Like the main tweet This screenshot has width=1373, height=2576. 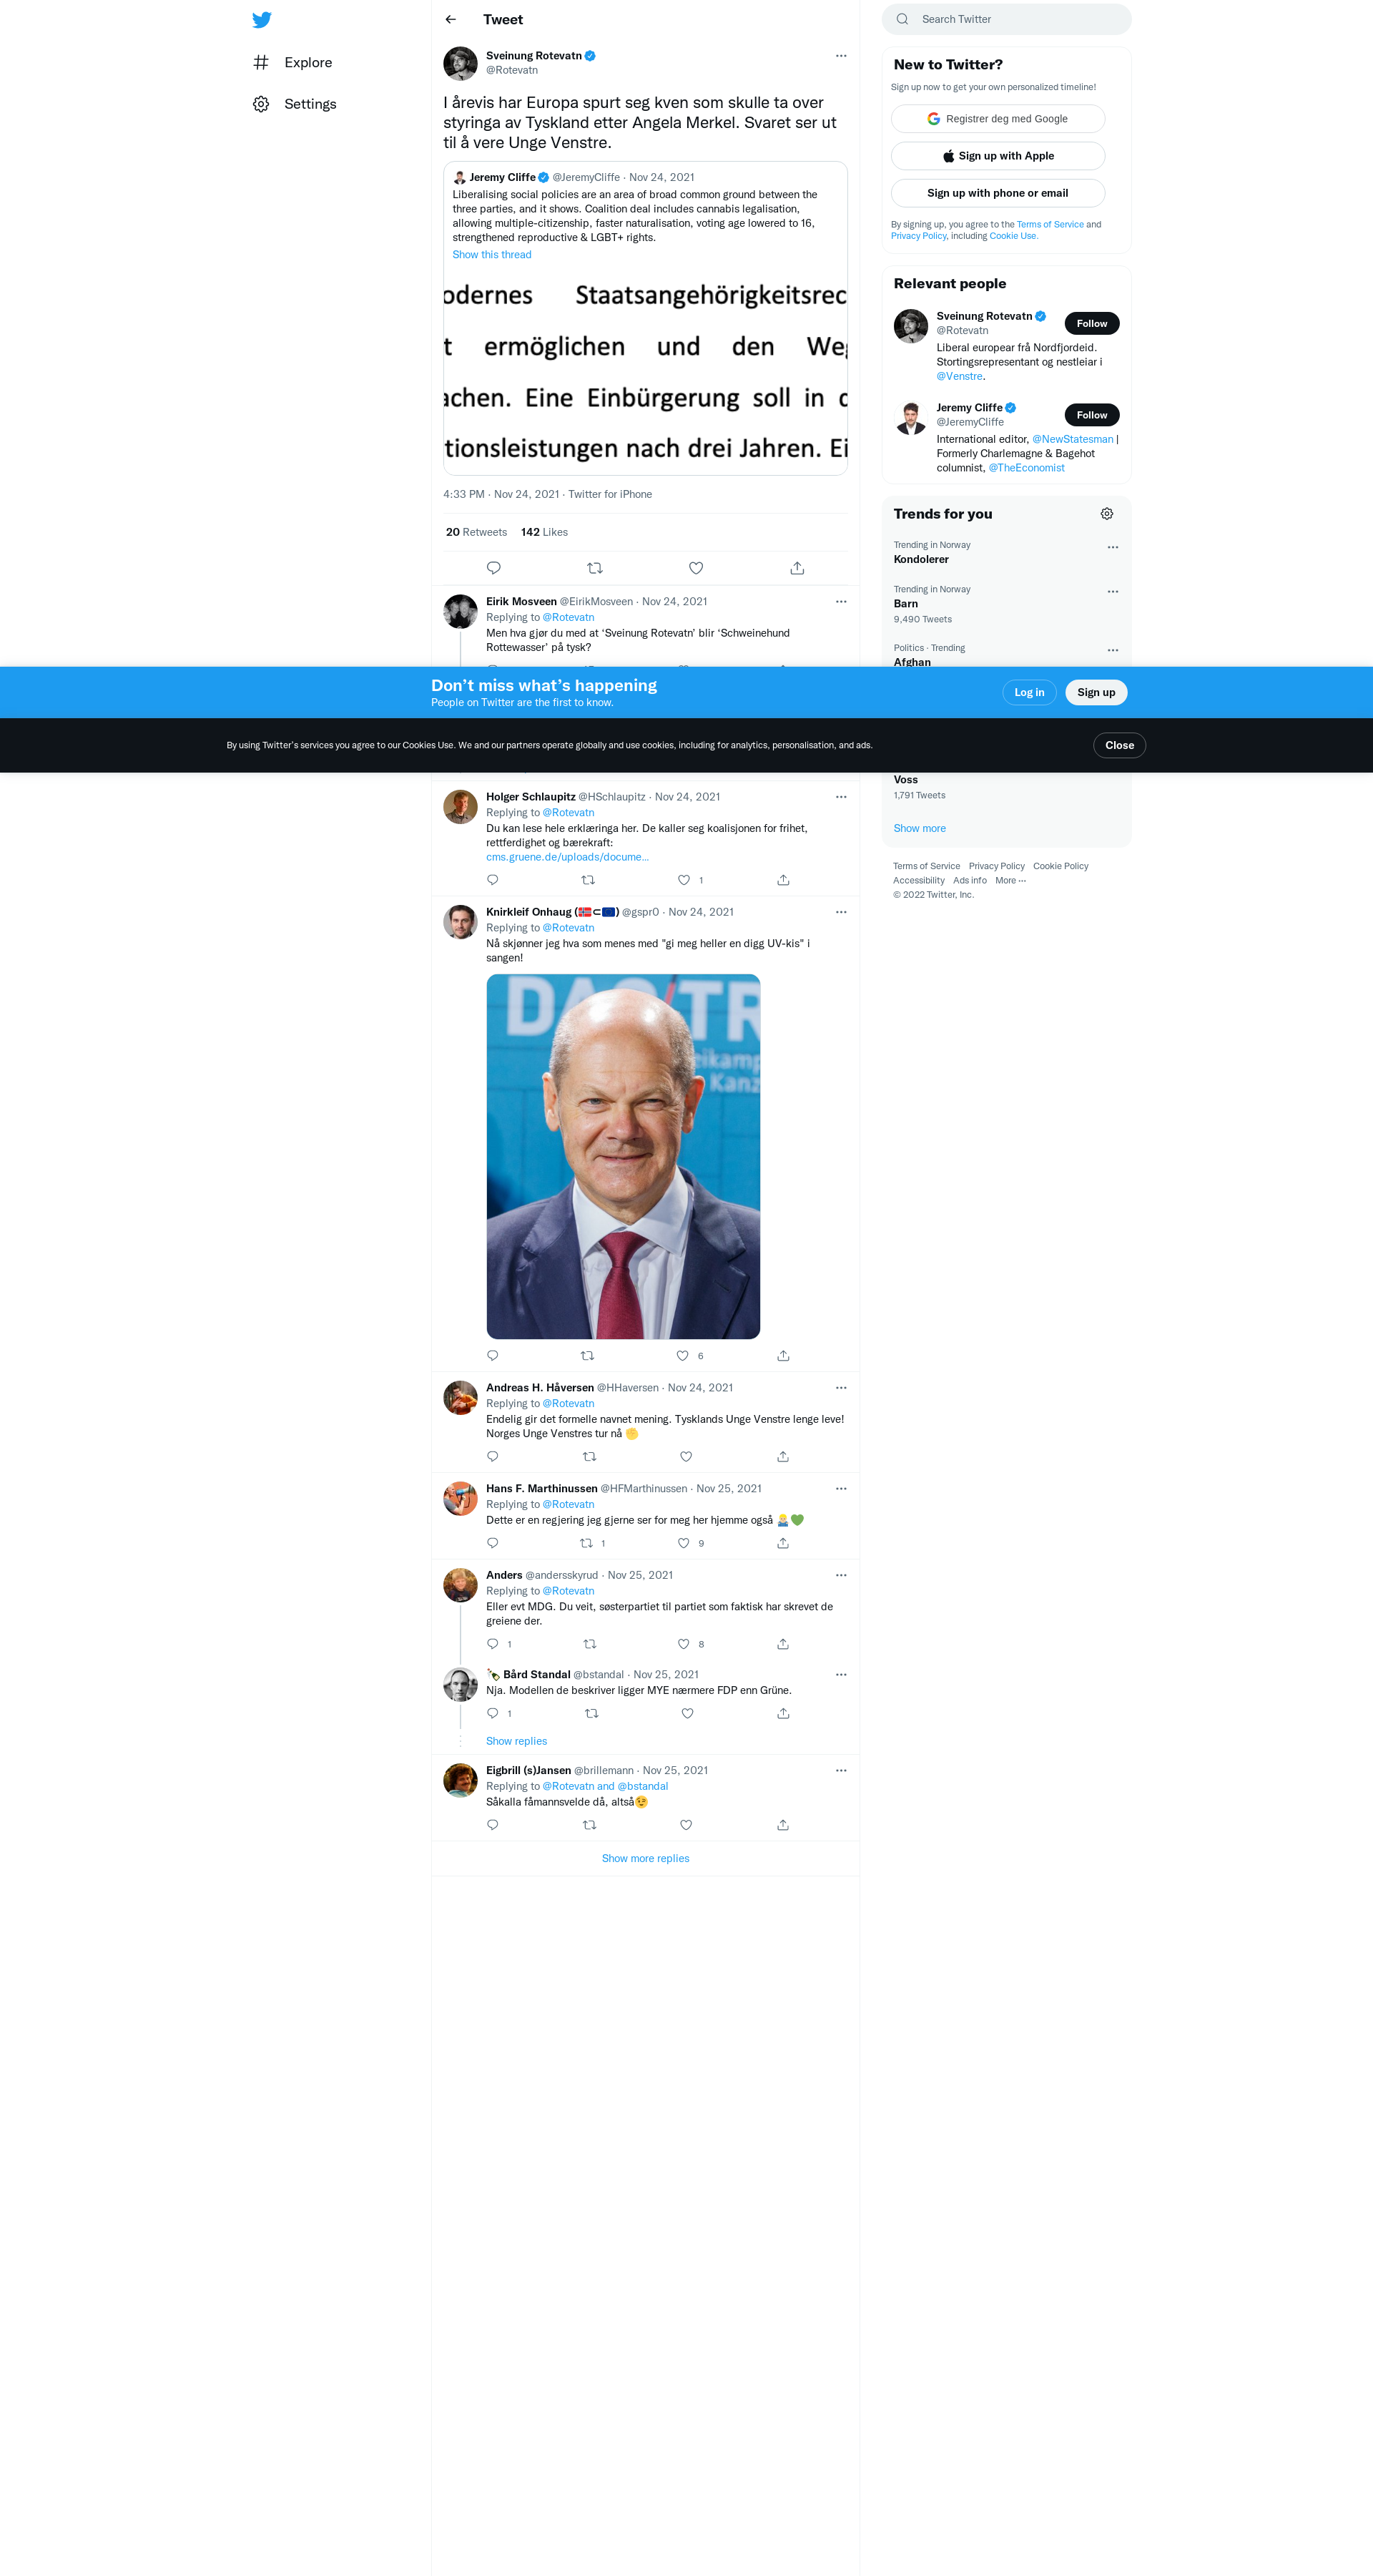[696, 568]
